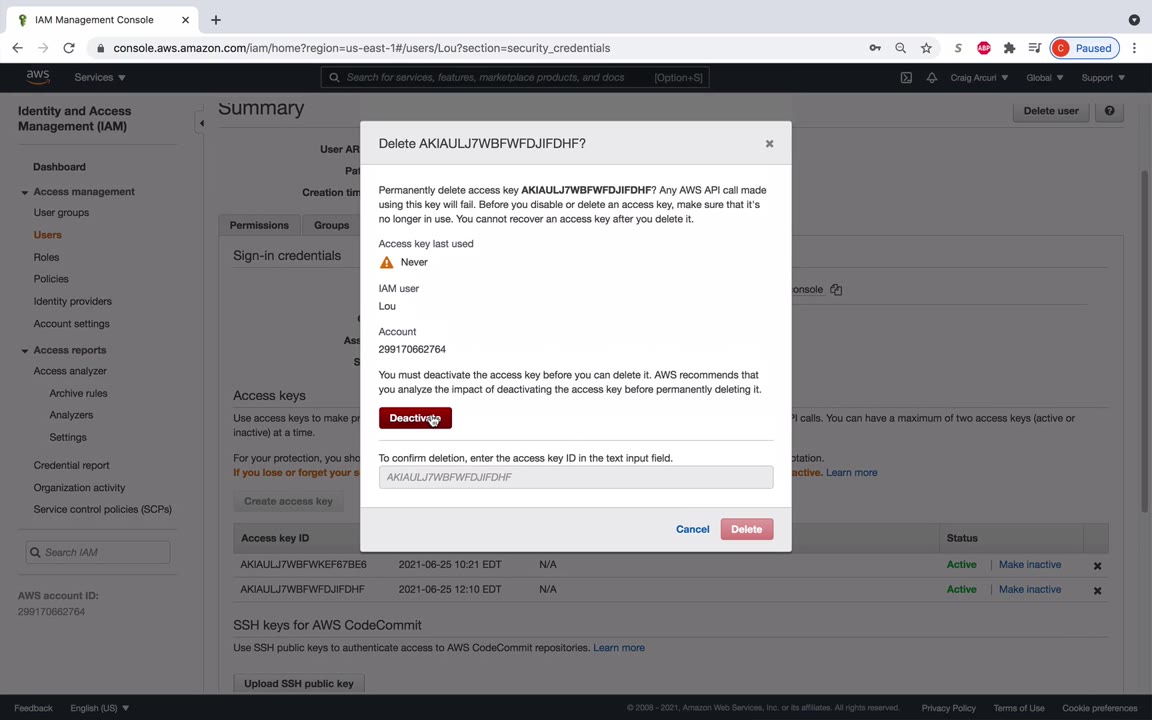
Task: Click the S extension icon
Action: pyautogui.click(x=957, y=48)
